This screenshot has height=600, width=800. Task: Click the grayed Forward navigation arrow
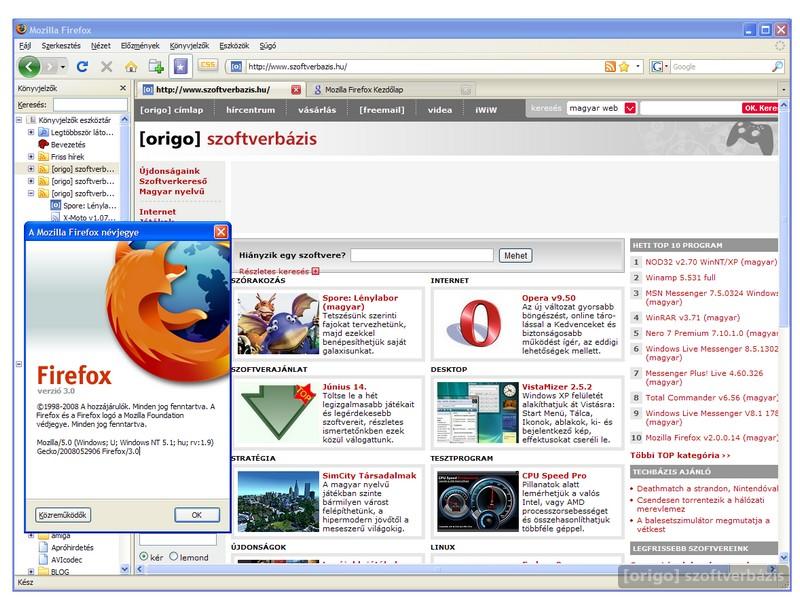[x=49, y=67]
